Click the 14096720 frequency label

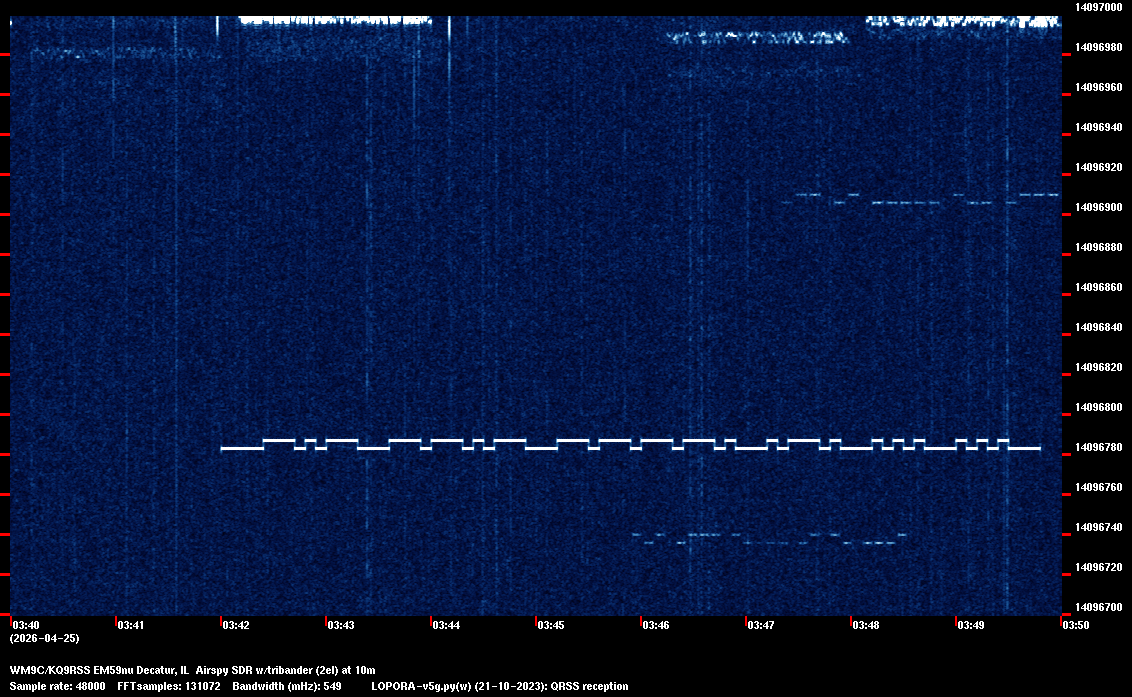pyautogui.click(x=1098, y=567)
